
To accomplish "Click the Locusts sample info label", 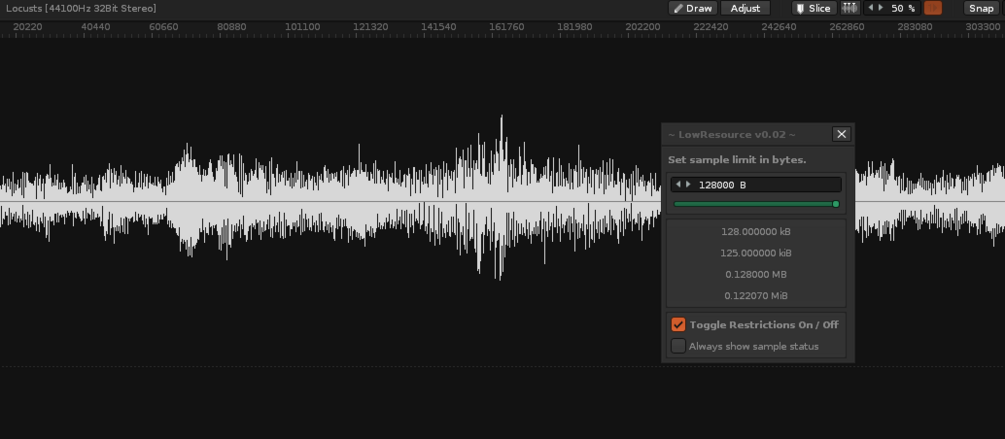I will (x=81, y=8).
